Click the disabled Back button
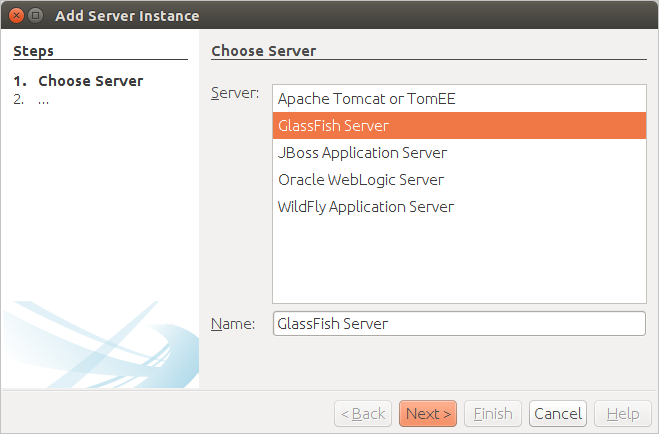 pos(363,414)
